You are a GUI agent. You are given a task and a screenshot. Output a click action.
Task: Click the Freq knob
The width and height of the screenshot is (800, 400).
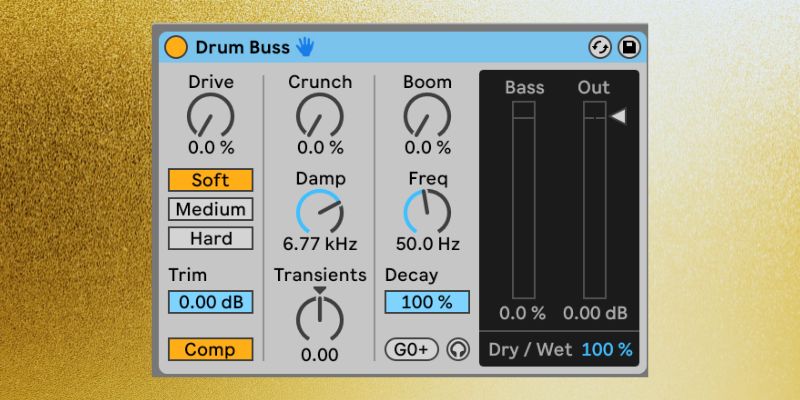pyautogui.click(x=427, y=212)
